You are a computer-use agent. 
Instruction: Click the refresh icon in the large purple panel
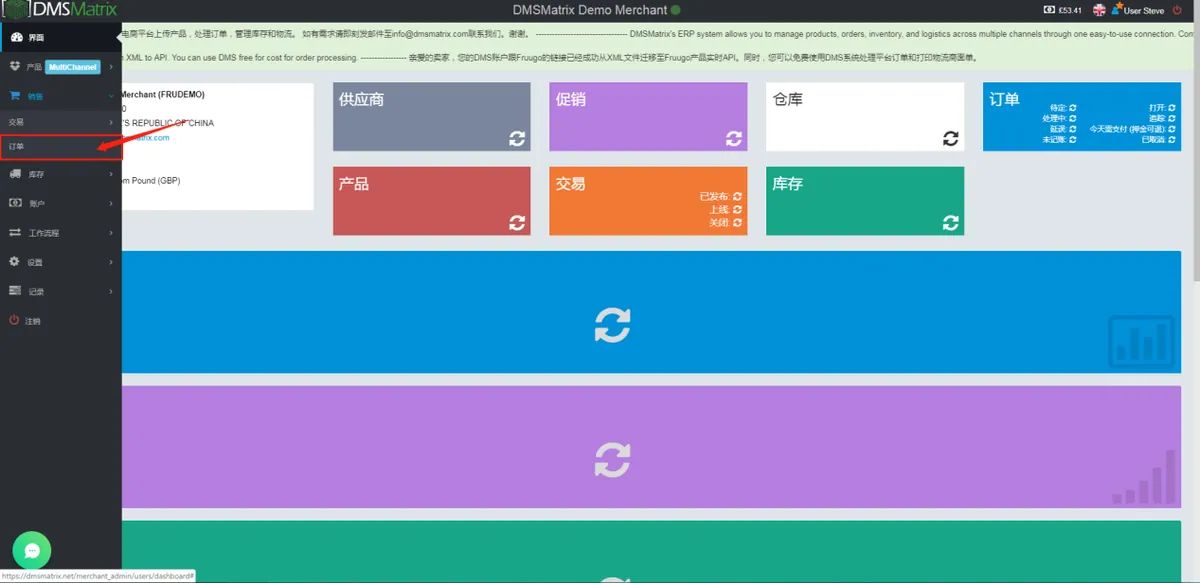(613, 460)
